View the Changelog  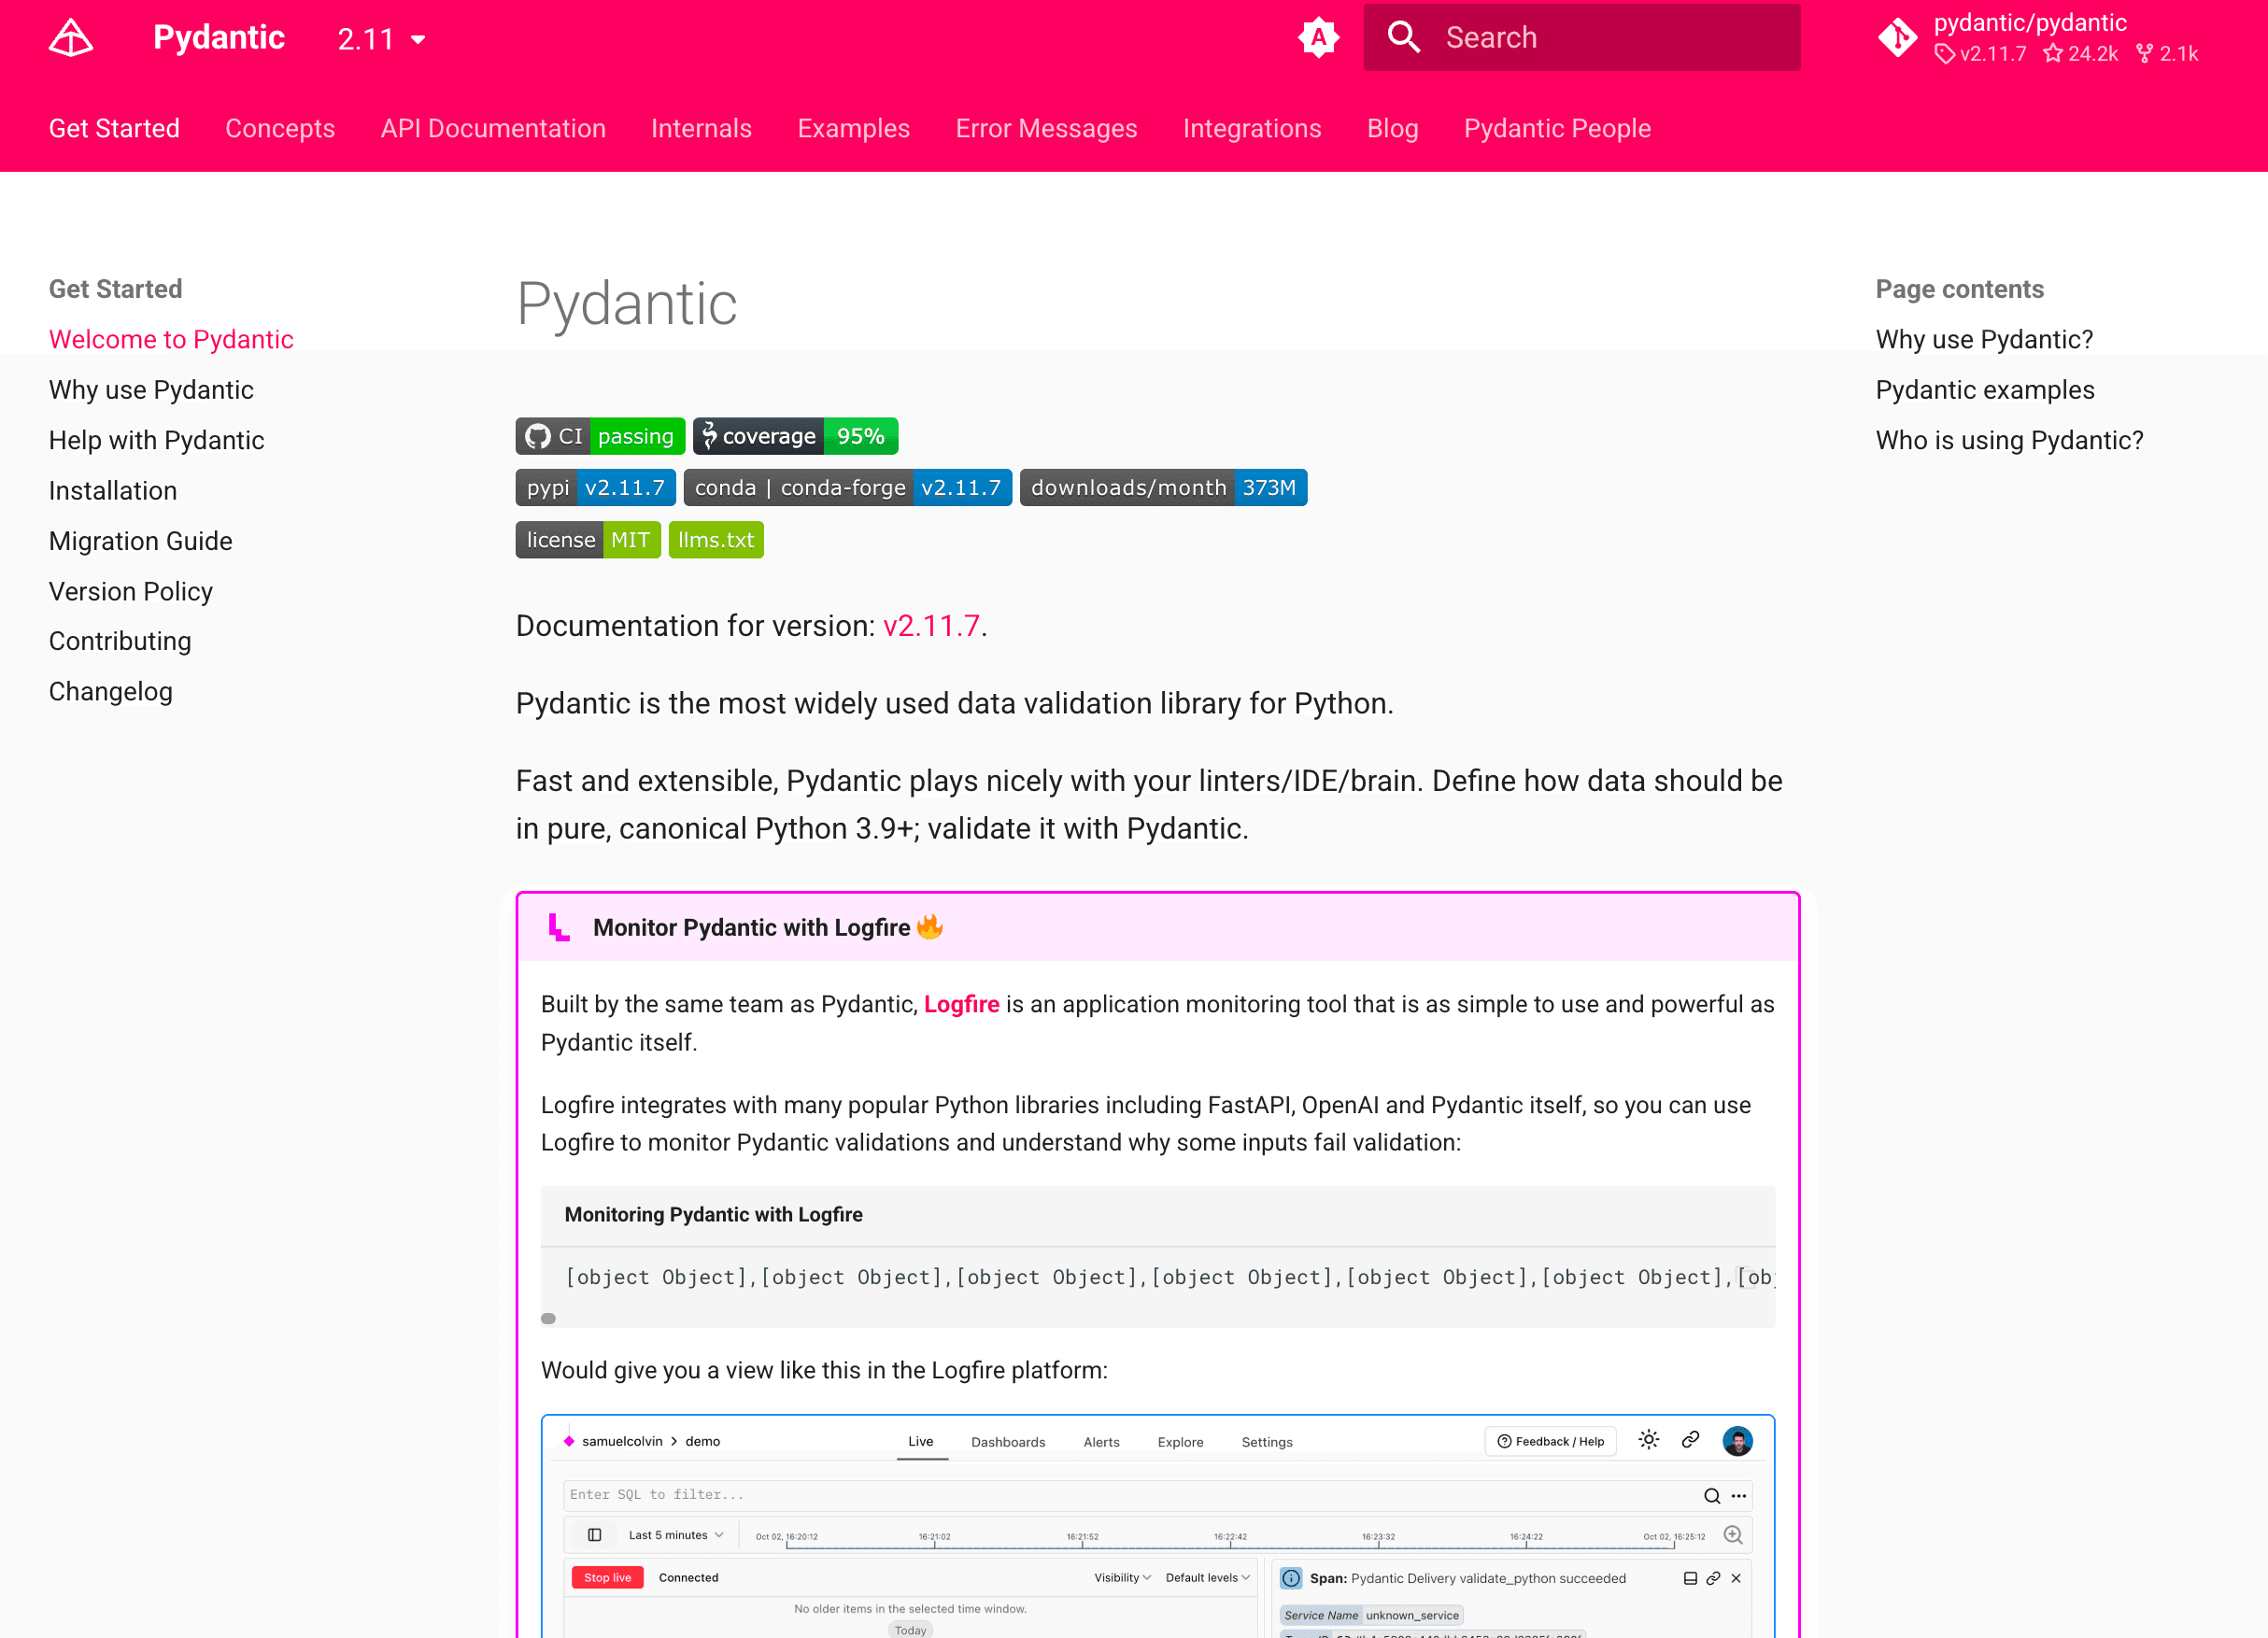point(111,691)
